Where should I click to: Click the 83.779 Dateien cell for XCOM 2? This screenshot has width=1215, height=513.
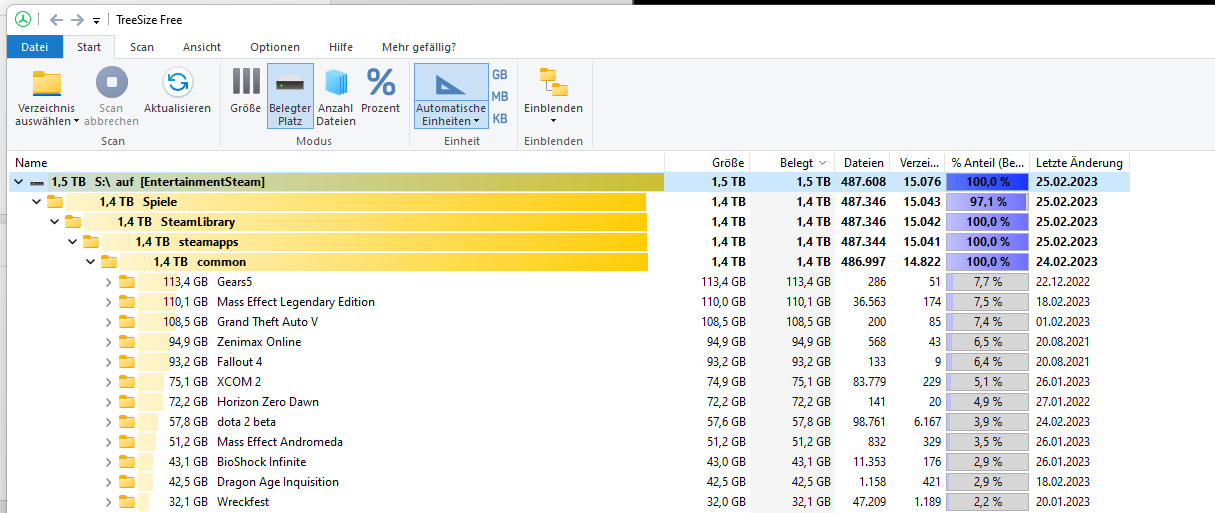[866, 382]
